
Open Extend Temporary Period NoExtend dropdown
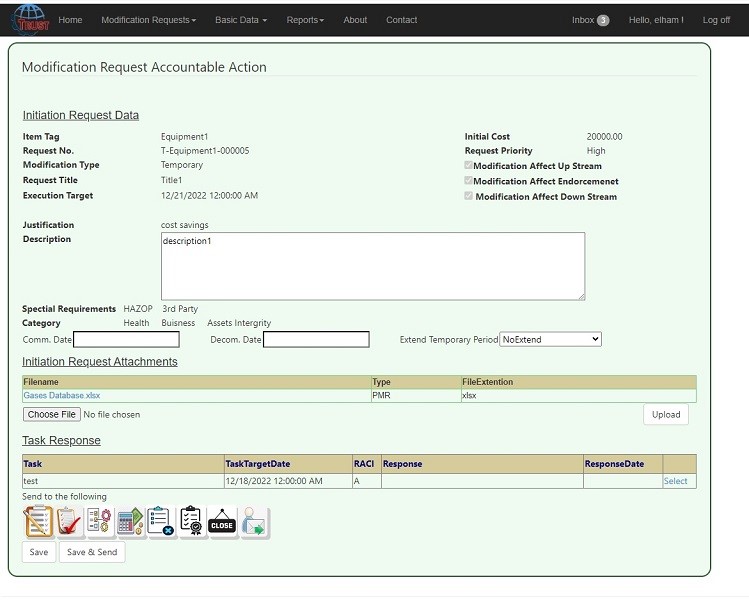pos(550,339)
